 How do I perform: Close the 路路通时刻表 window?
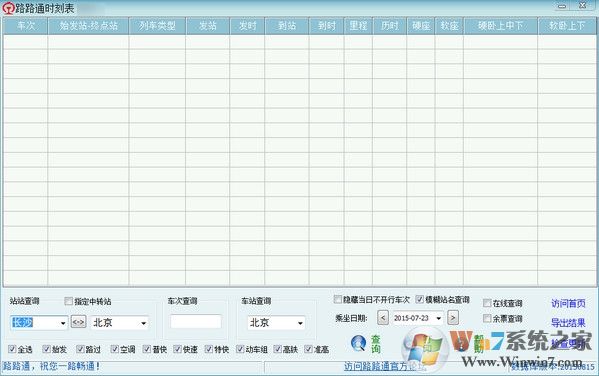click(x=583, y=5)
